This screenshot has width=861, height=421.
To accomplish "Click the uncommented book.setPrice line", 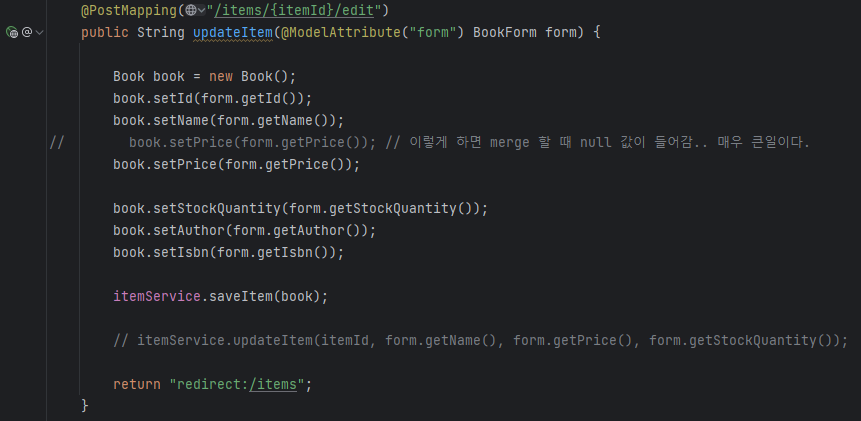I will tap(237, 165).
